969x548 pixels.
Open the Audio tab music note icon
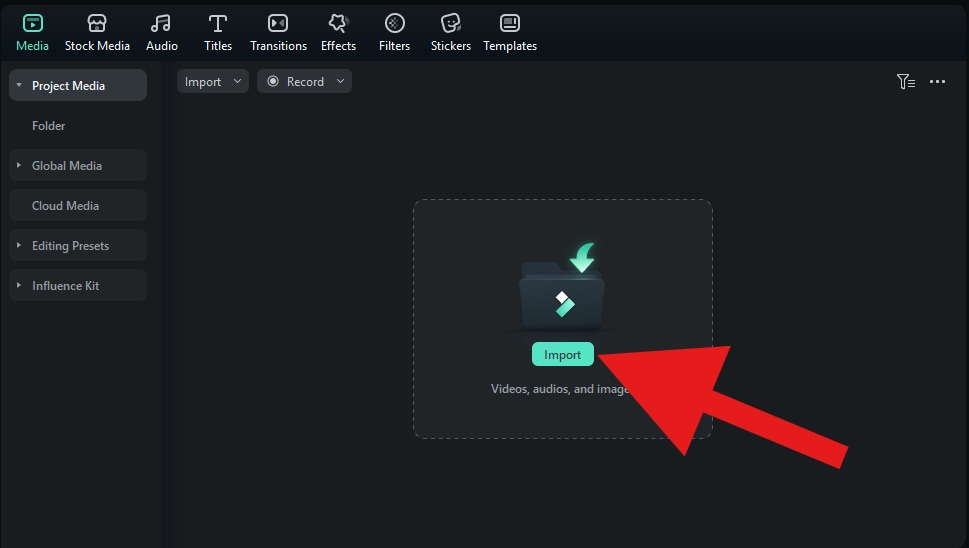click(161, 23)
